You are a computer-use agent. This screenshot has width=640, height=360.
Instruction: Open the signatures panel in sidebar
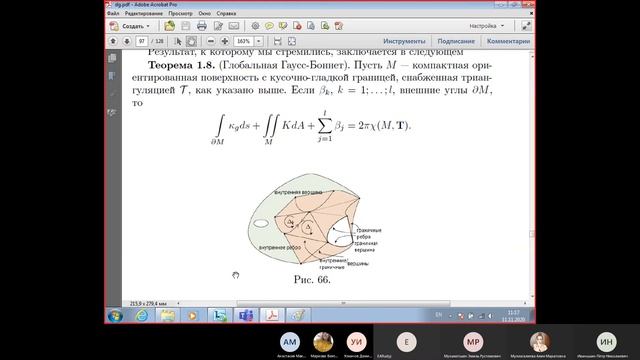pyautogui.click(x=112, y=113)
